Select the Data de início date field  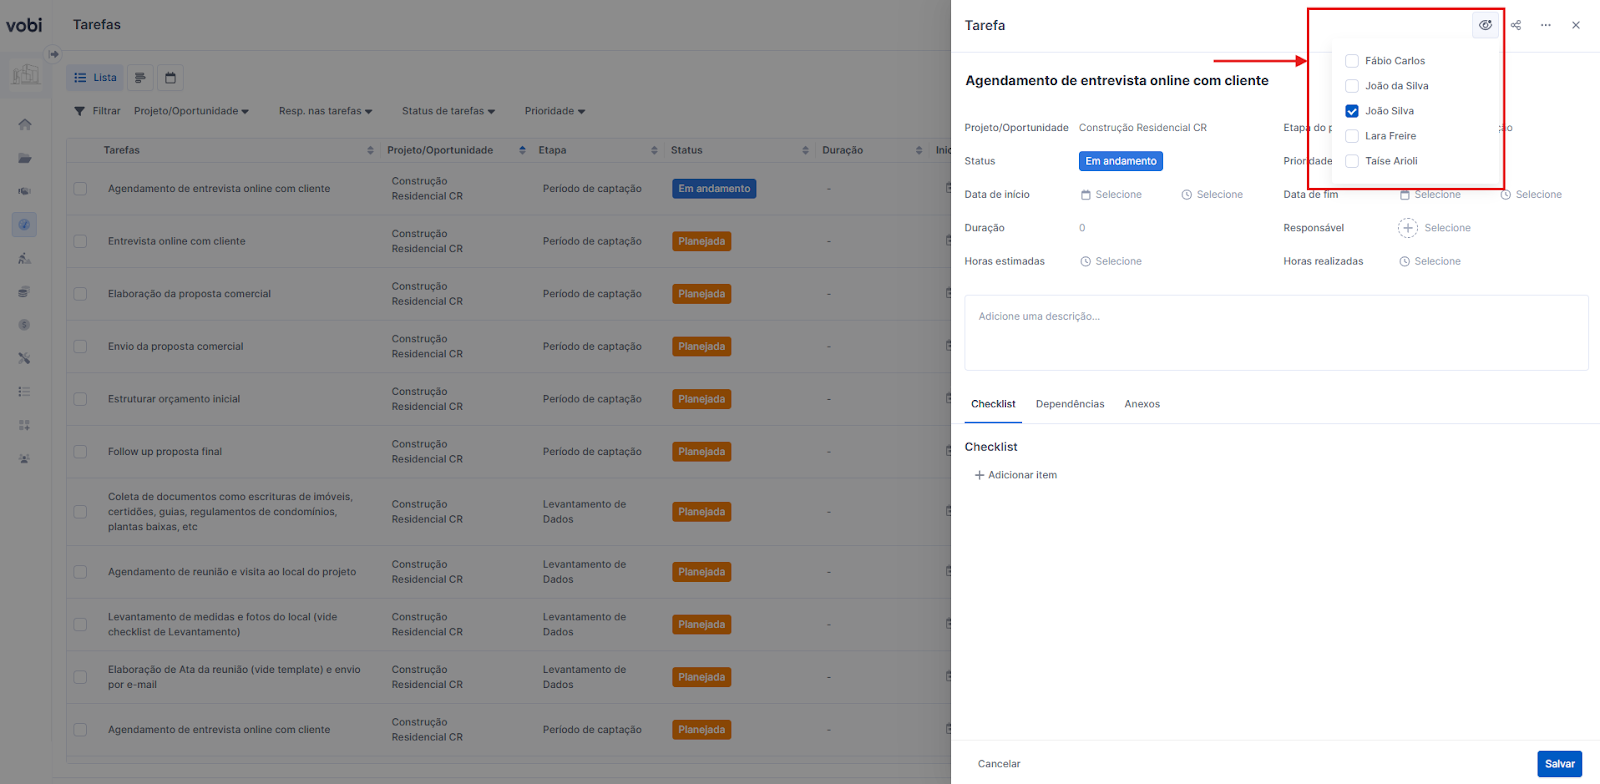pyautogui.click(x=1111, y=195)
